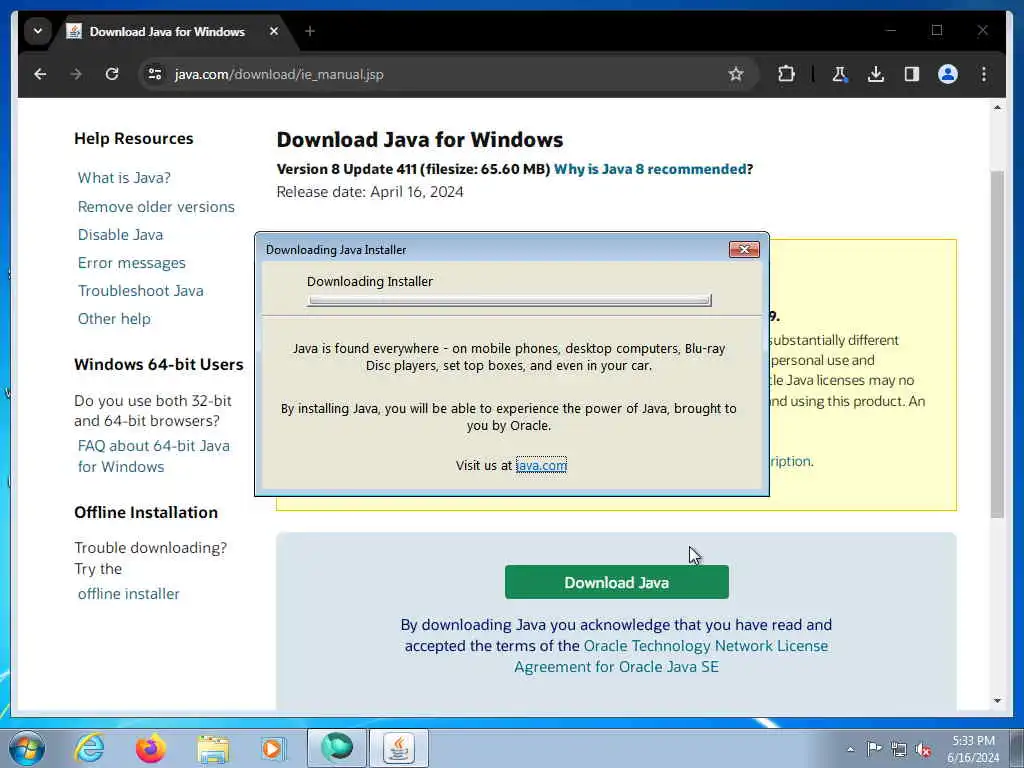Open Chrome three-dot menu

click(x=984, y=74)
